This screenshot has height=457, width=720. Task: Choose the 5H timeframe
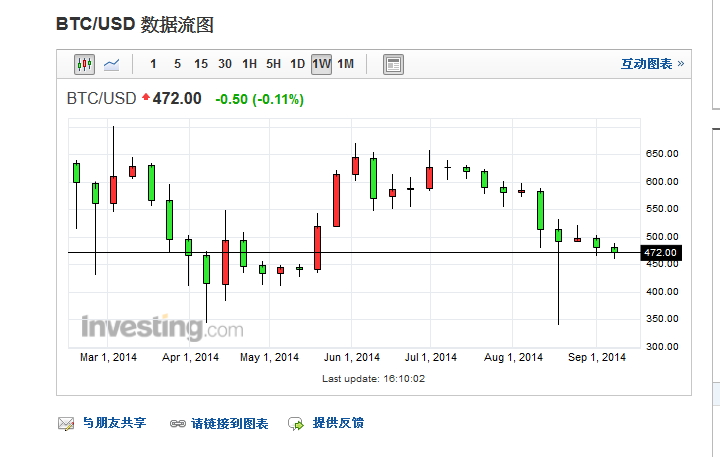coord(273,64)
